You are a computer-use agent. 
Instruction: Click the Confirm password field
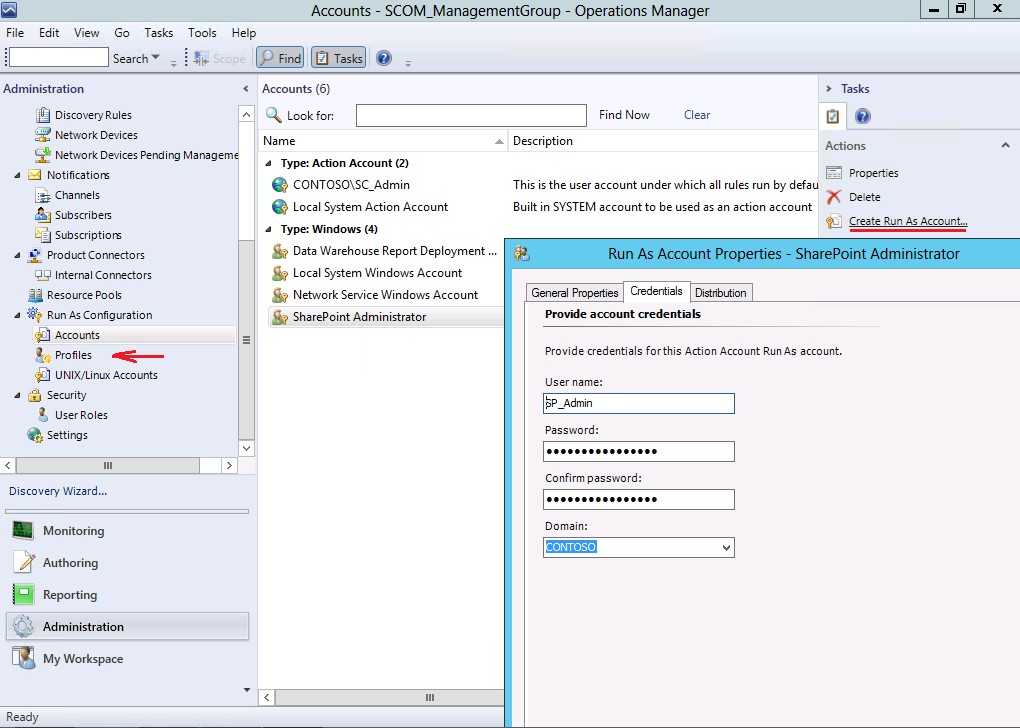tap(639, 500)
